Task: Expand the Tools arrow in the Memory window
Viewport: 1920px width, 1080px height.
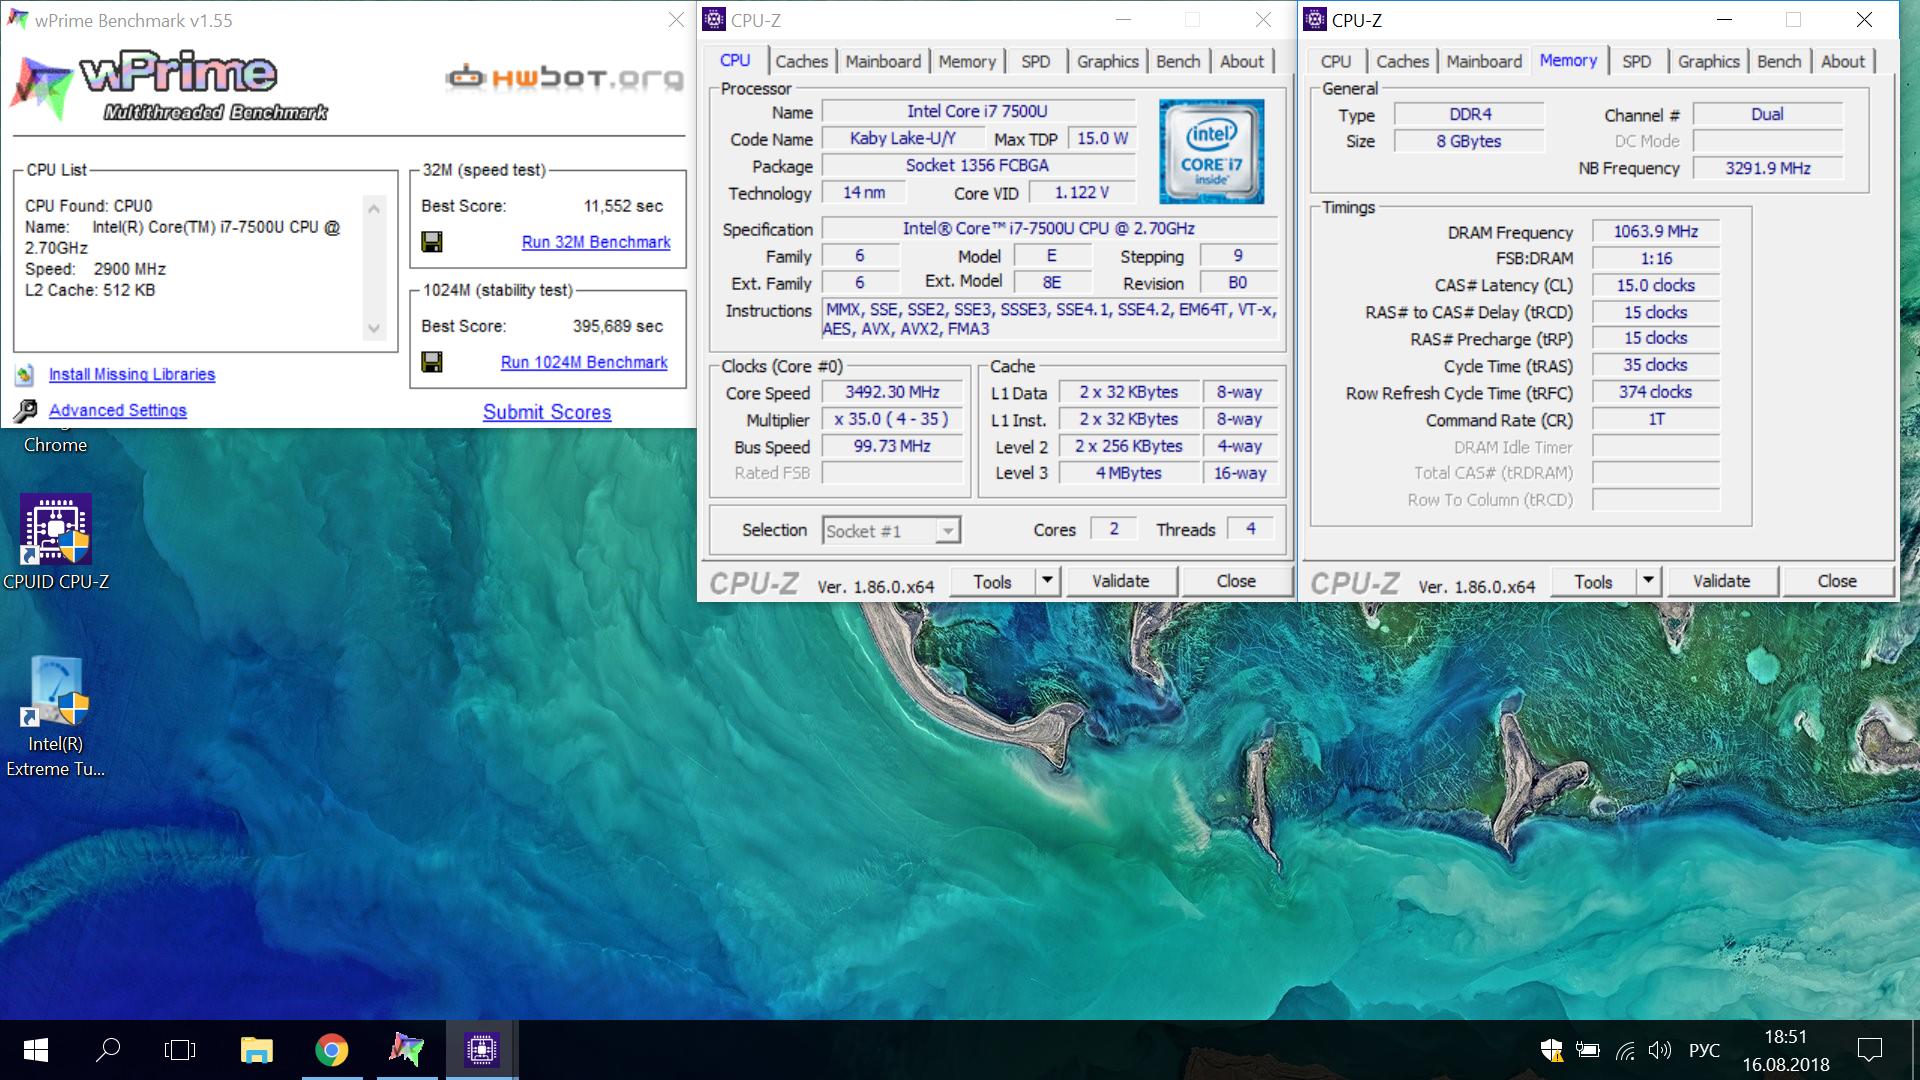Action: (x=1648, y=581)
